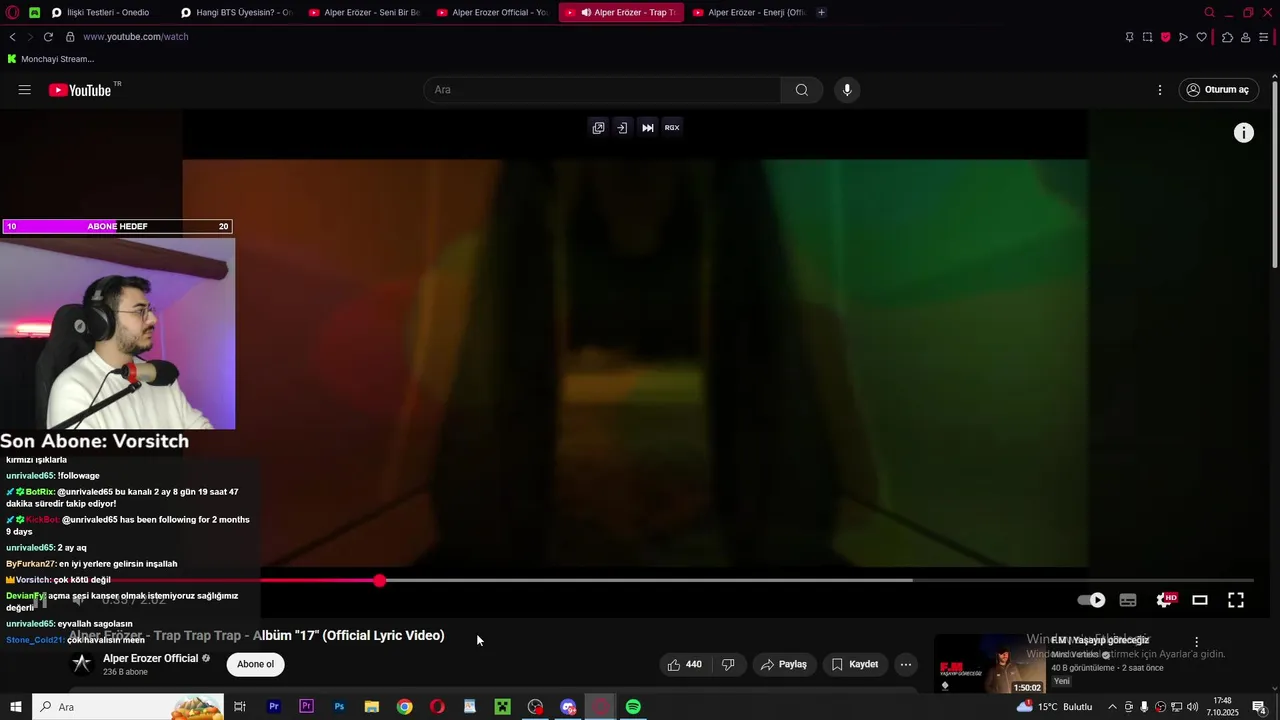Open the Alper Erozer Official channel name
Viewport: 1280px width, 720px height.
[151, 658]
